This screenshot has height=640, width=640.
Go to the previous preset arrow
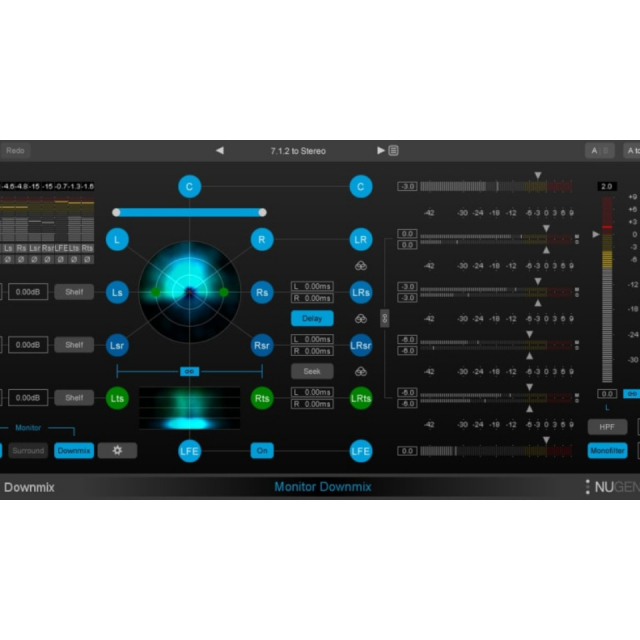(220, 151)
